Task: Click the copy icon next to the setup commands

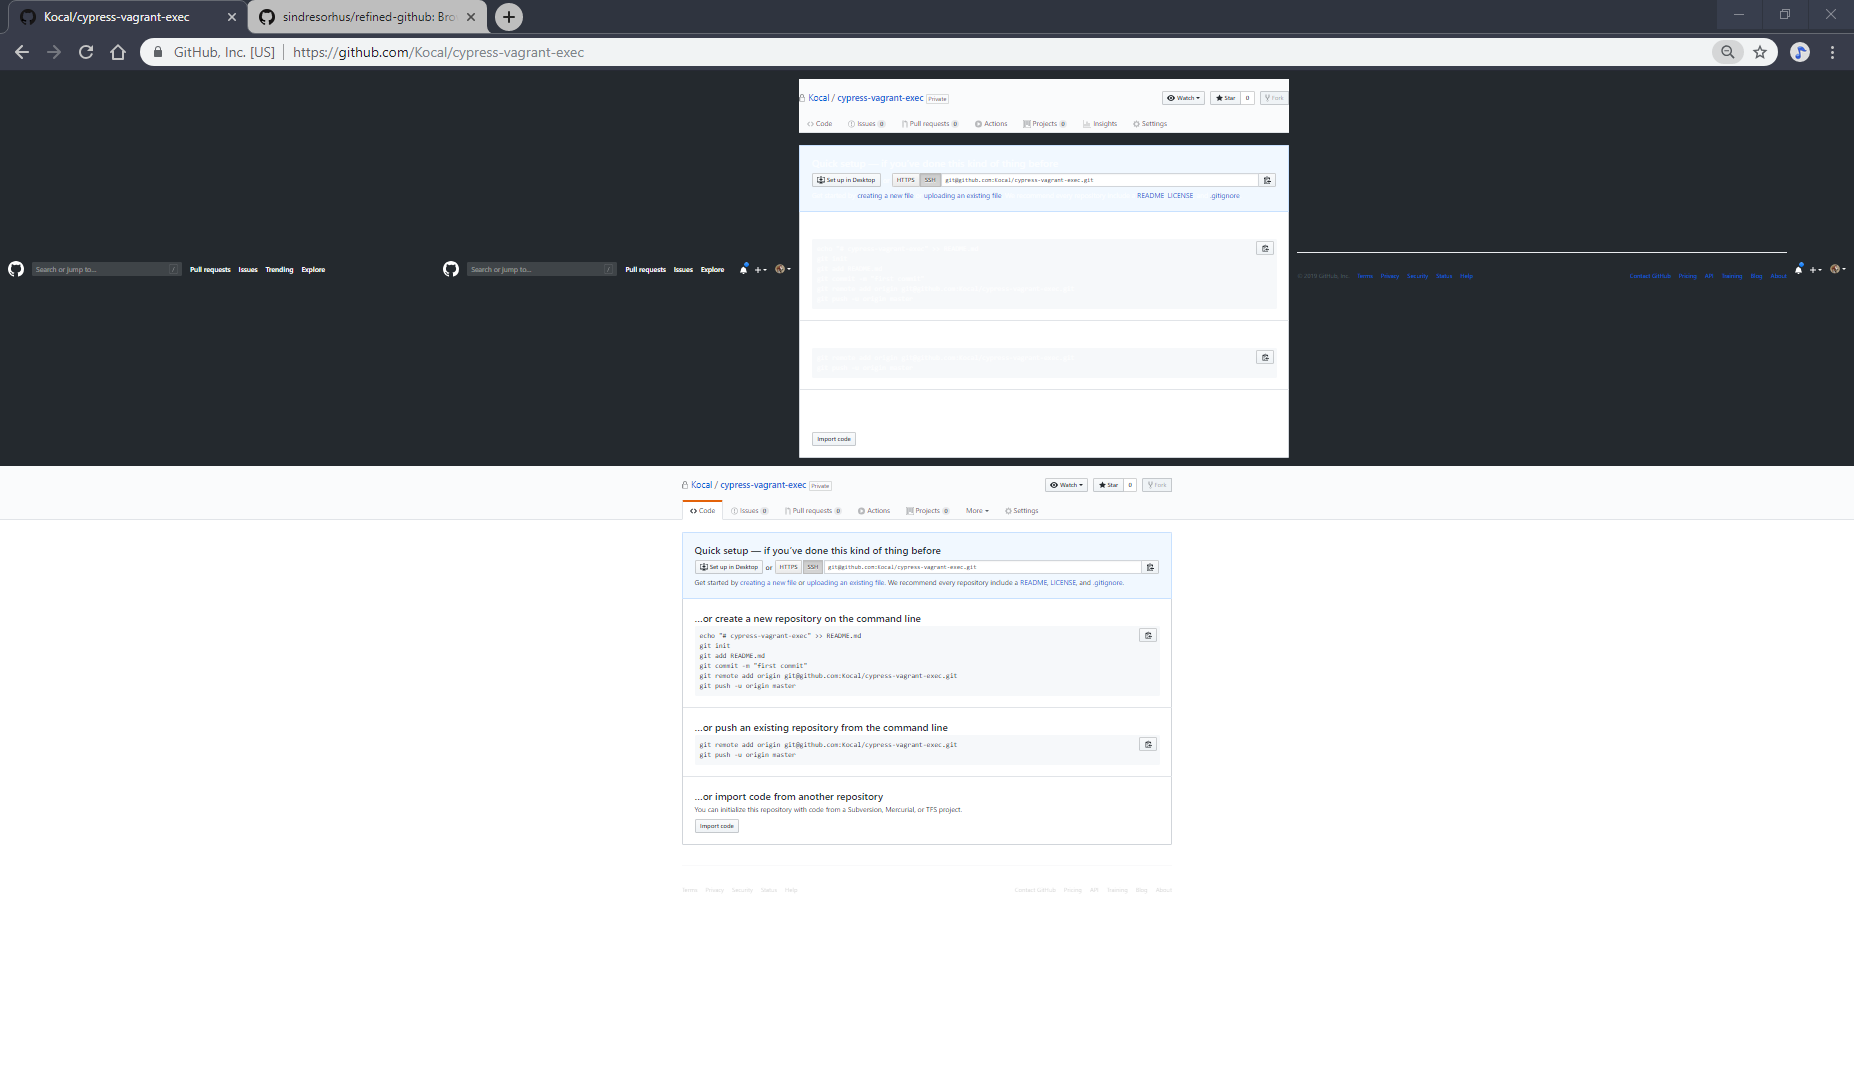Action: click(1147, 635)
